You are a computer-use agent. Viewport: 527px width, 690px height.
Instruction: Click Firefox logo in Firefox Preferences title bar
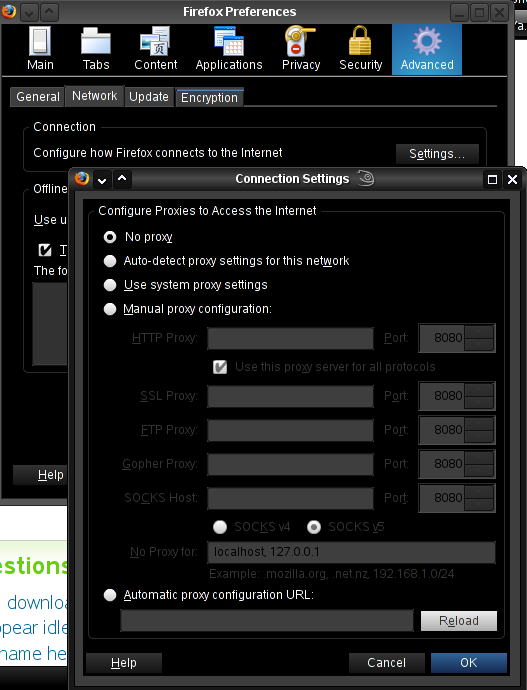tap(8, 12)
